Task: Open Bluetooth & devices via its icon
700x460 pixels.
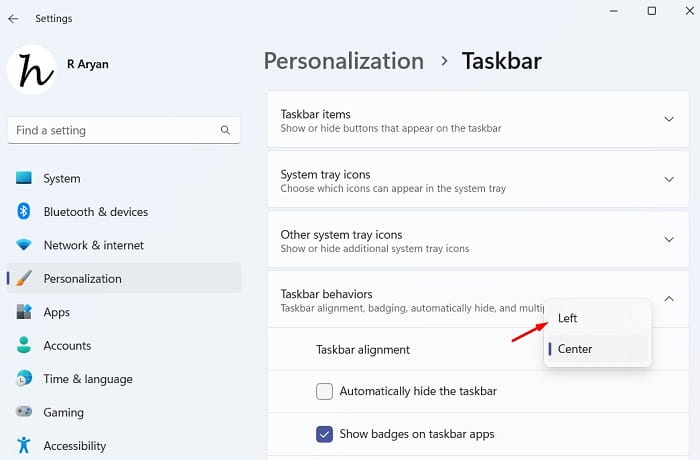Action: (24, 211)
